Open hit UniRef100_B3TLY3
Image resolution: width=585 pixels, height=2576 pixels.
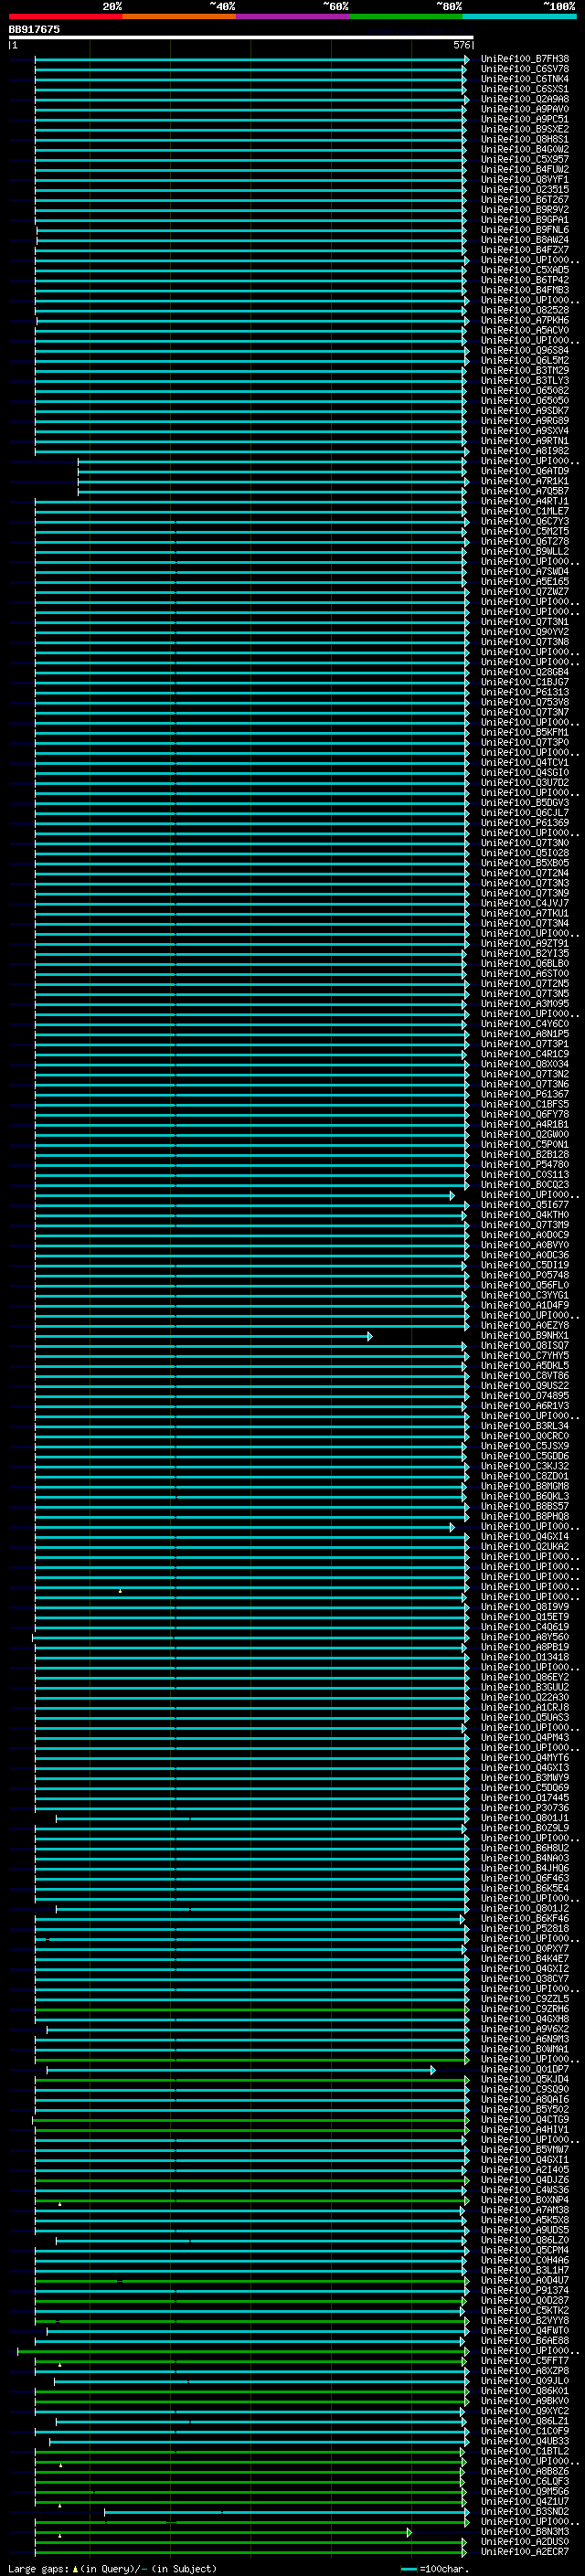coord(525,381)
